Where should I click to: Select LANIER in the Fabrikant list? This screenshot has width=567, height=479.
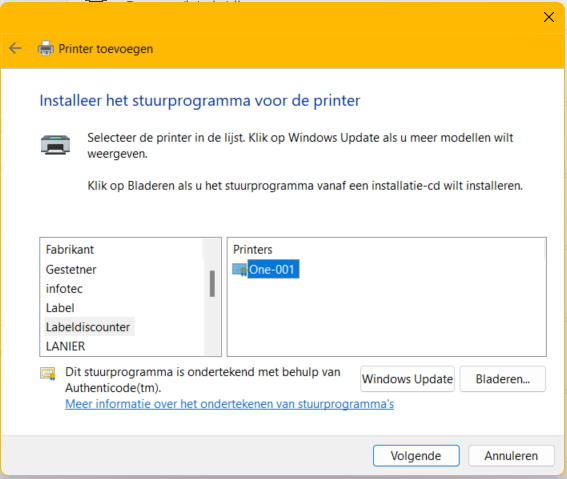coord(65,346)
